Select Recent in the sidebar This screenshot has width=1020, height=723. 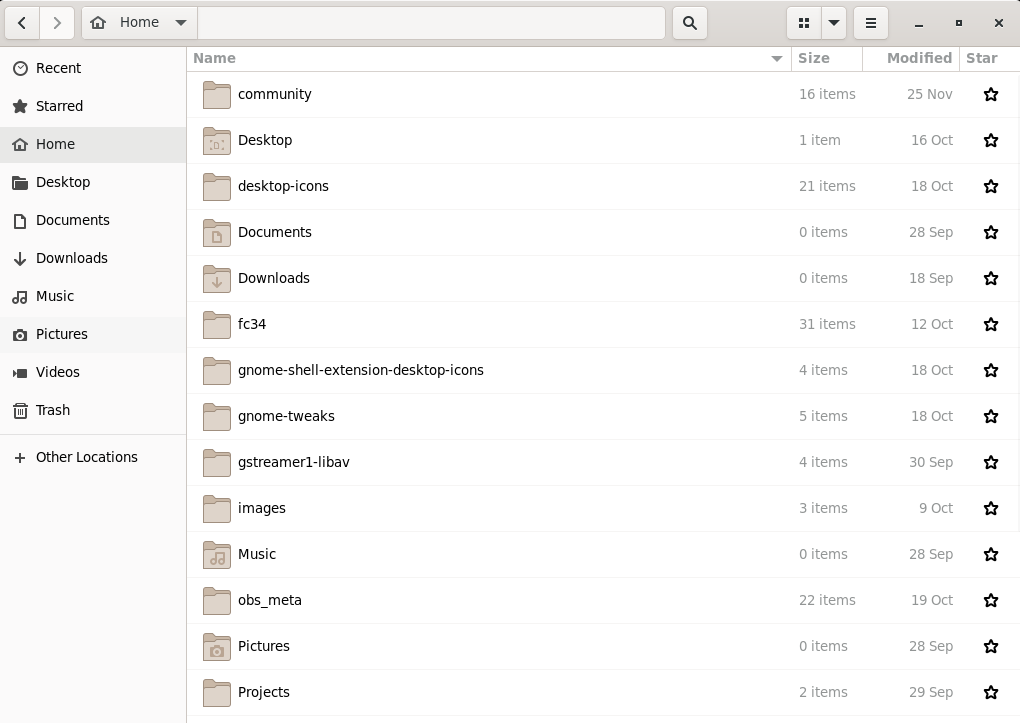58,68
